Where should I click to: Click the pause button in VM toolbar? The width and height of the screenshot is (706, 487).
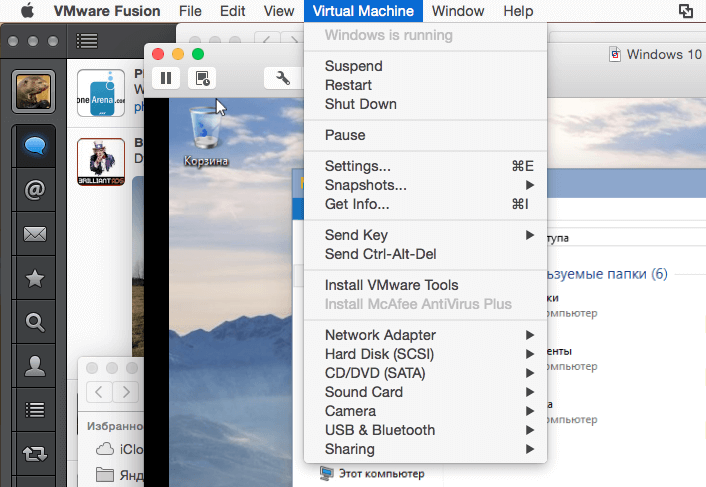166,78
